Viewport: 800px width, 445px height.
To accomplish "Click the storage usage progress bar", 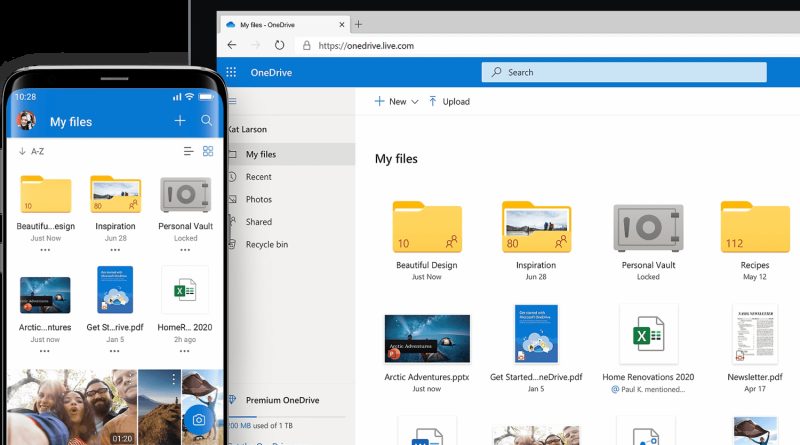I will [x=287, y=417].
